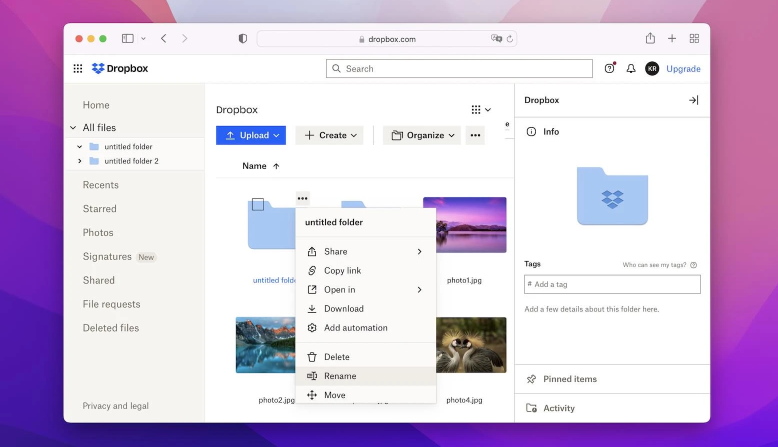The height and width of the screenshot is (447, 778).
Task: Open File requests in sidebar
Action: (x=111, y=304)
